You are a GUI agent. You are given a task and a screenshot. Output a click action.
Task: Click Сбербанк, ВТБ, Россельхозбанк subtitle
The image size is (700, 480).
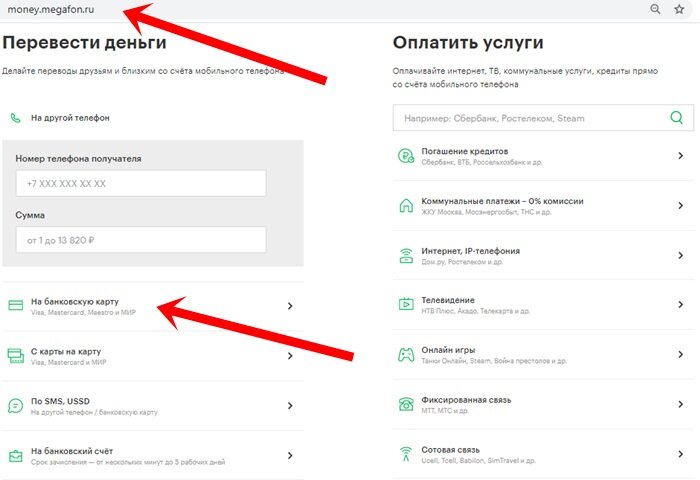coord(482,163)
